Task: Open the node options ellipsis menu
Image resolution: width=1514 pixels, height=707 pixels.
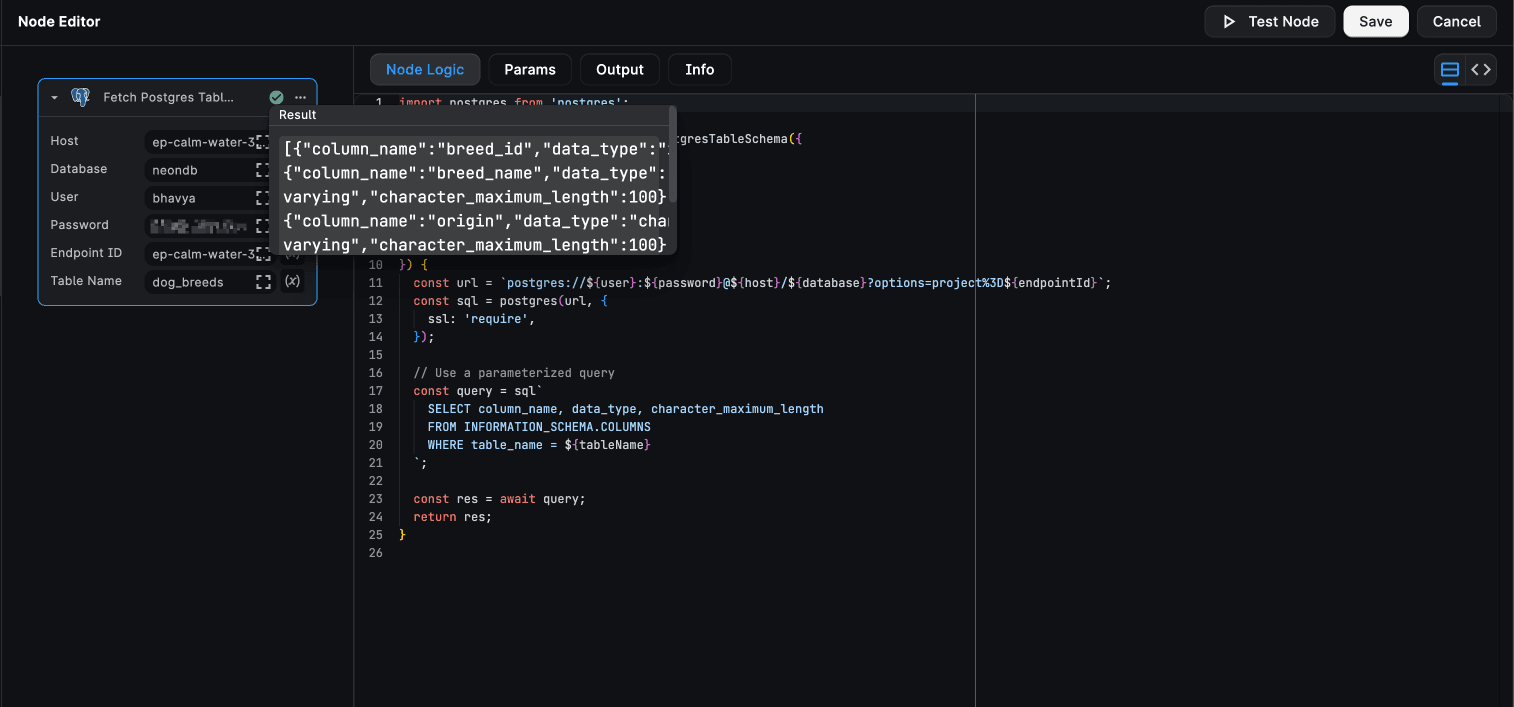Action: tap(299, 97)
